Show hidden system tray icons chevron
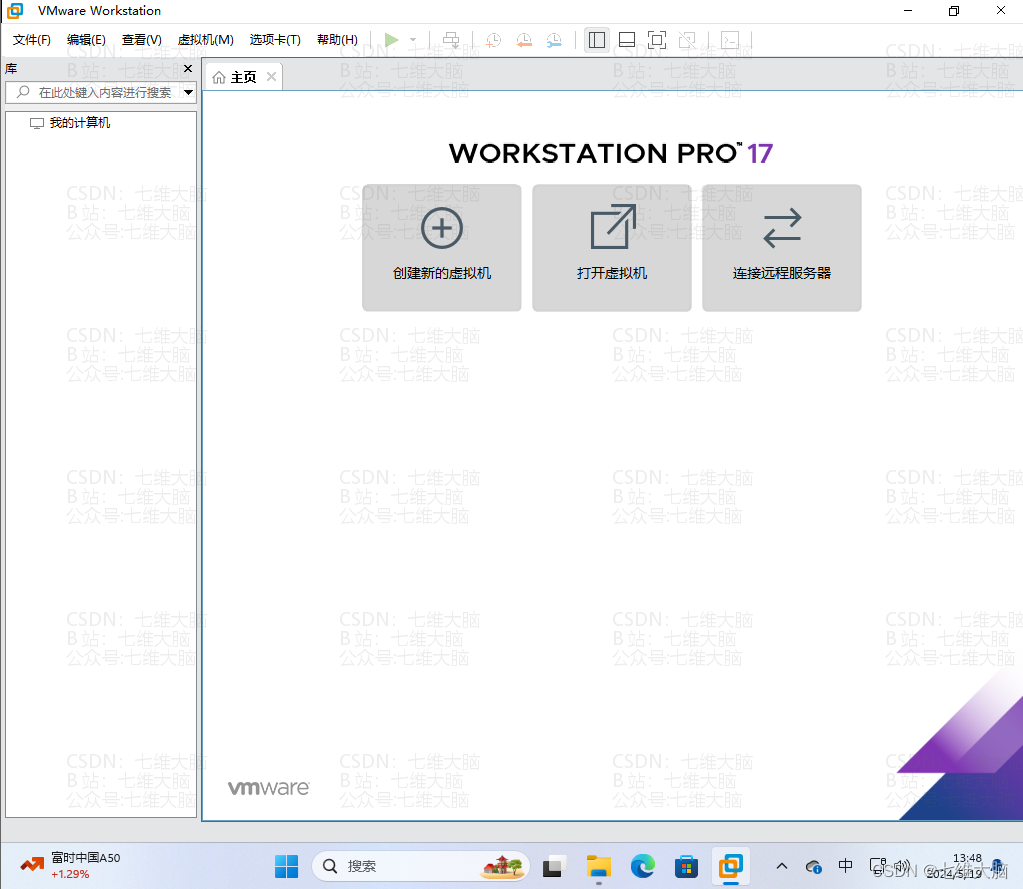 click(782, 866)
